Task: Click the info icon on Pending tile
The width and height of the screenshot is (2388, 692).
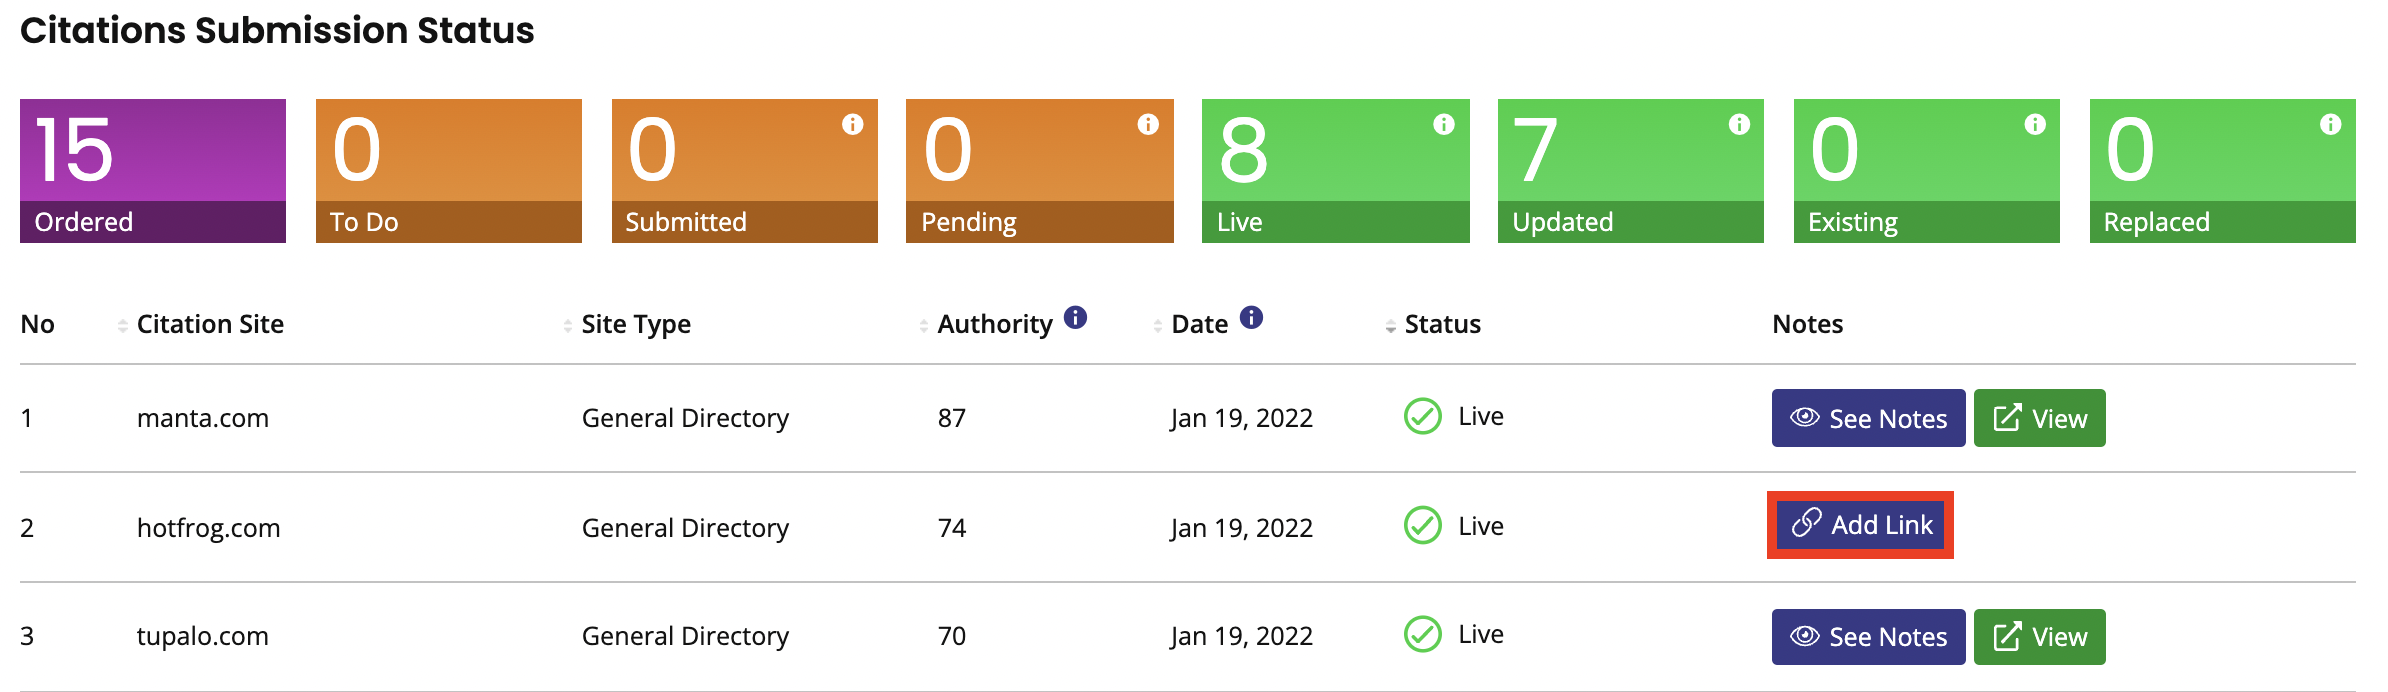Action: click(1148, 124)
